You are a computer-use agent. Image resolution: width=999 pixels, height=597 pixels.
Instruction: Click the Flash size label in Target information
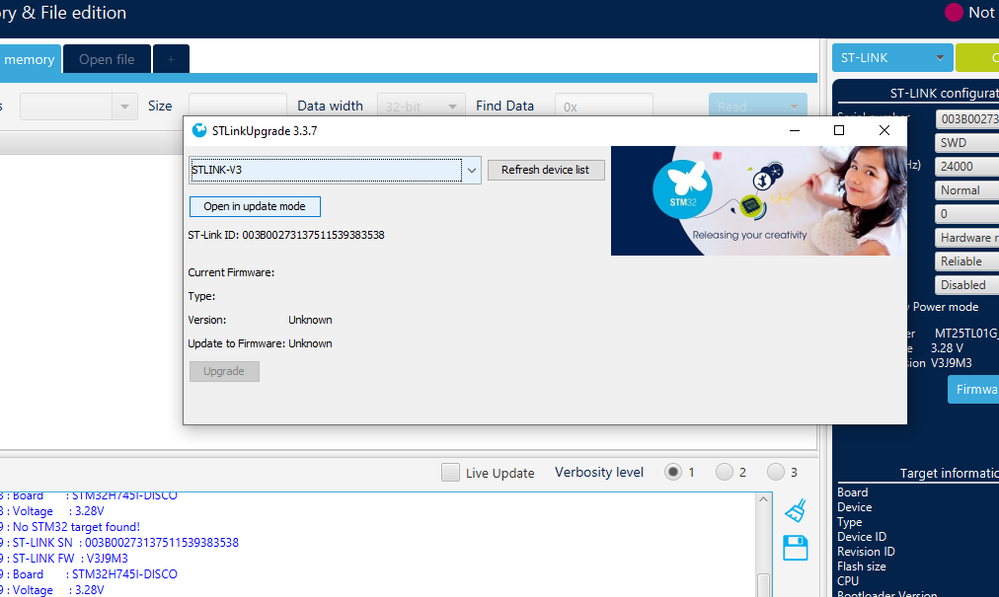click(x=861, y=566)
